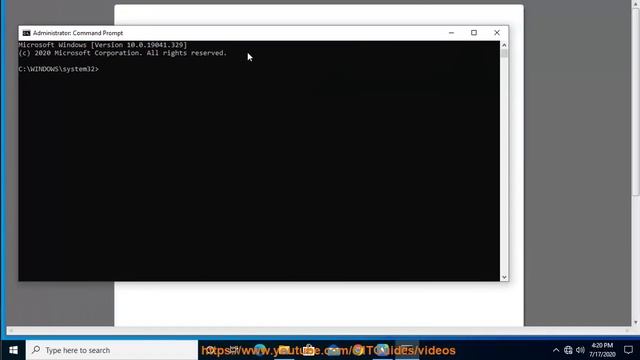Click the Command Prompt scrollbar up arrow
The width and height of the screenshot is (640, 360).
[x=504, y=45]
